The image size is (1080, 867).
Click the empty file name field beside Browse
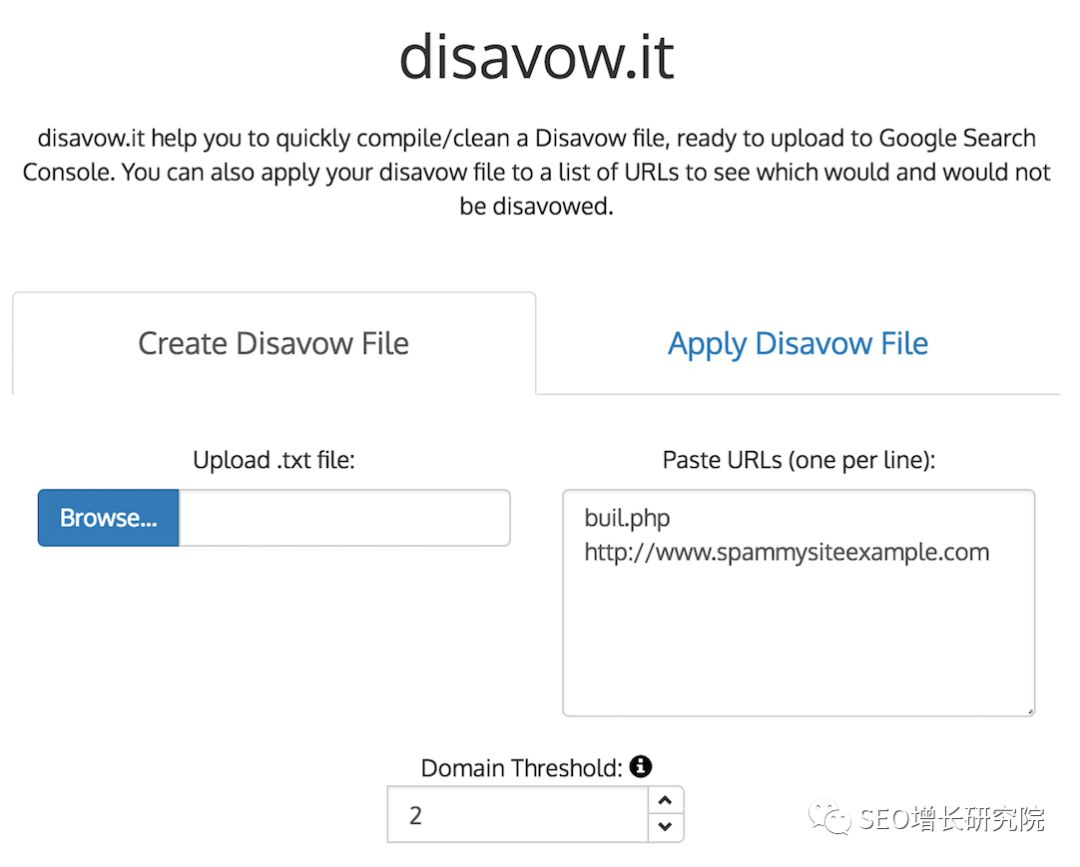(344, 518)
